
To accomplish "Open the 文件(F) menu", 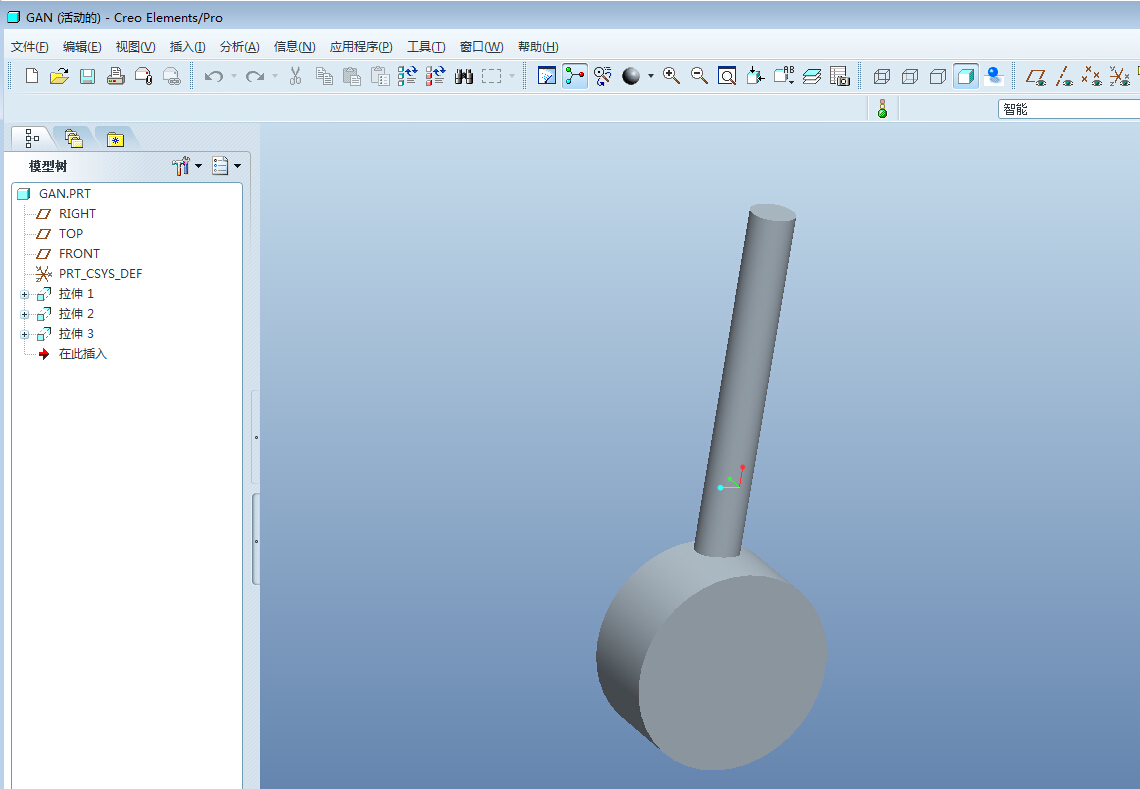I will [x=30, y=47].
